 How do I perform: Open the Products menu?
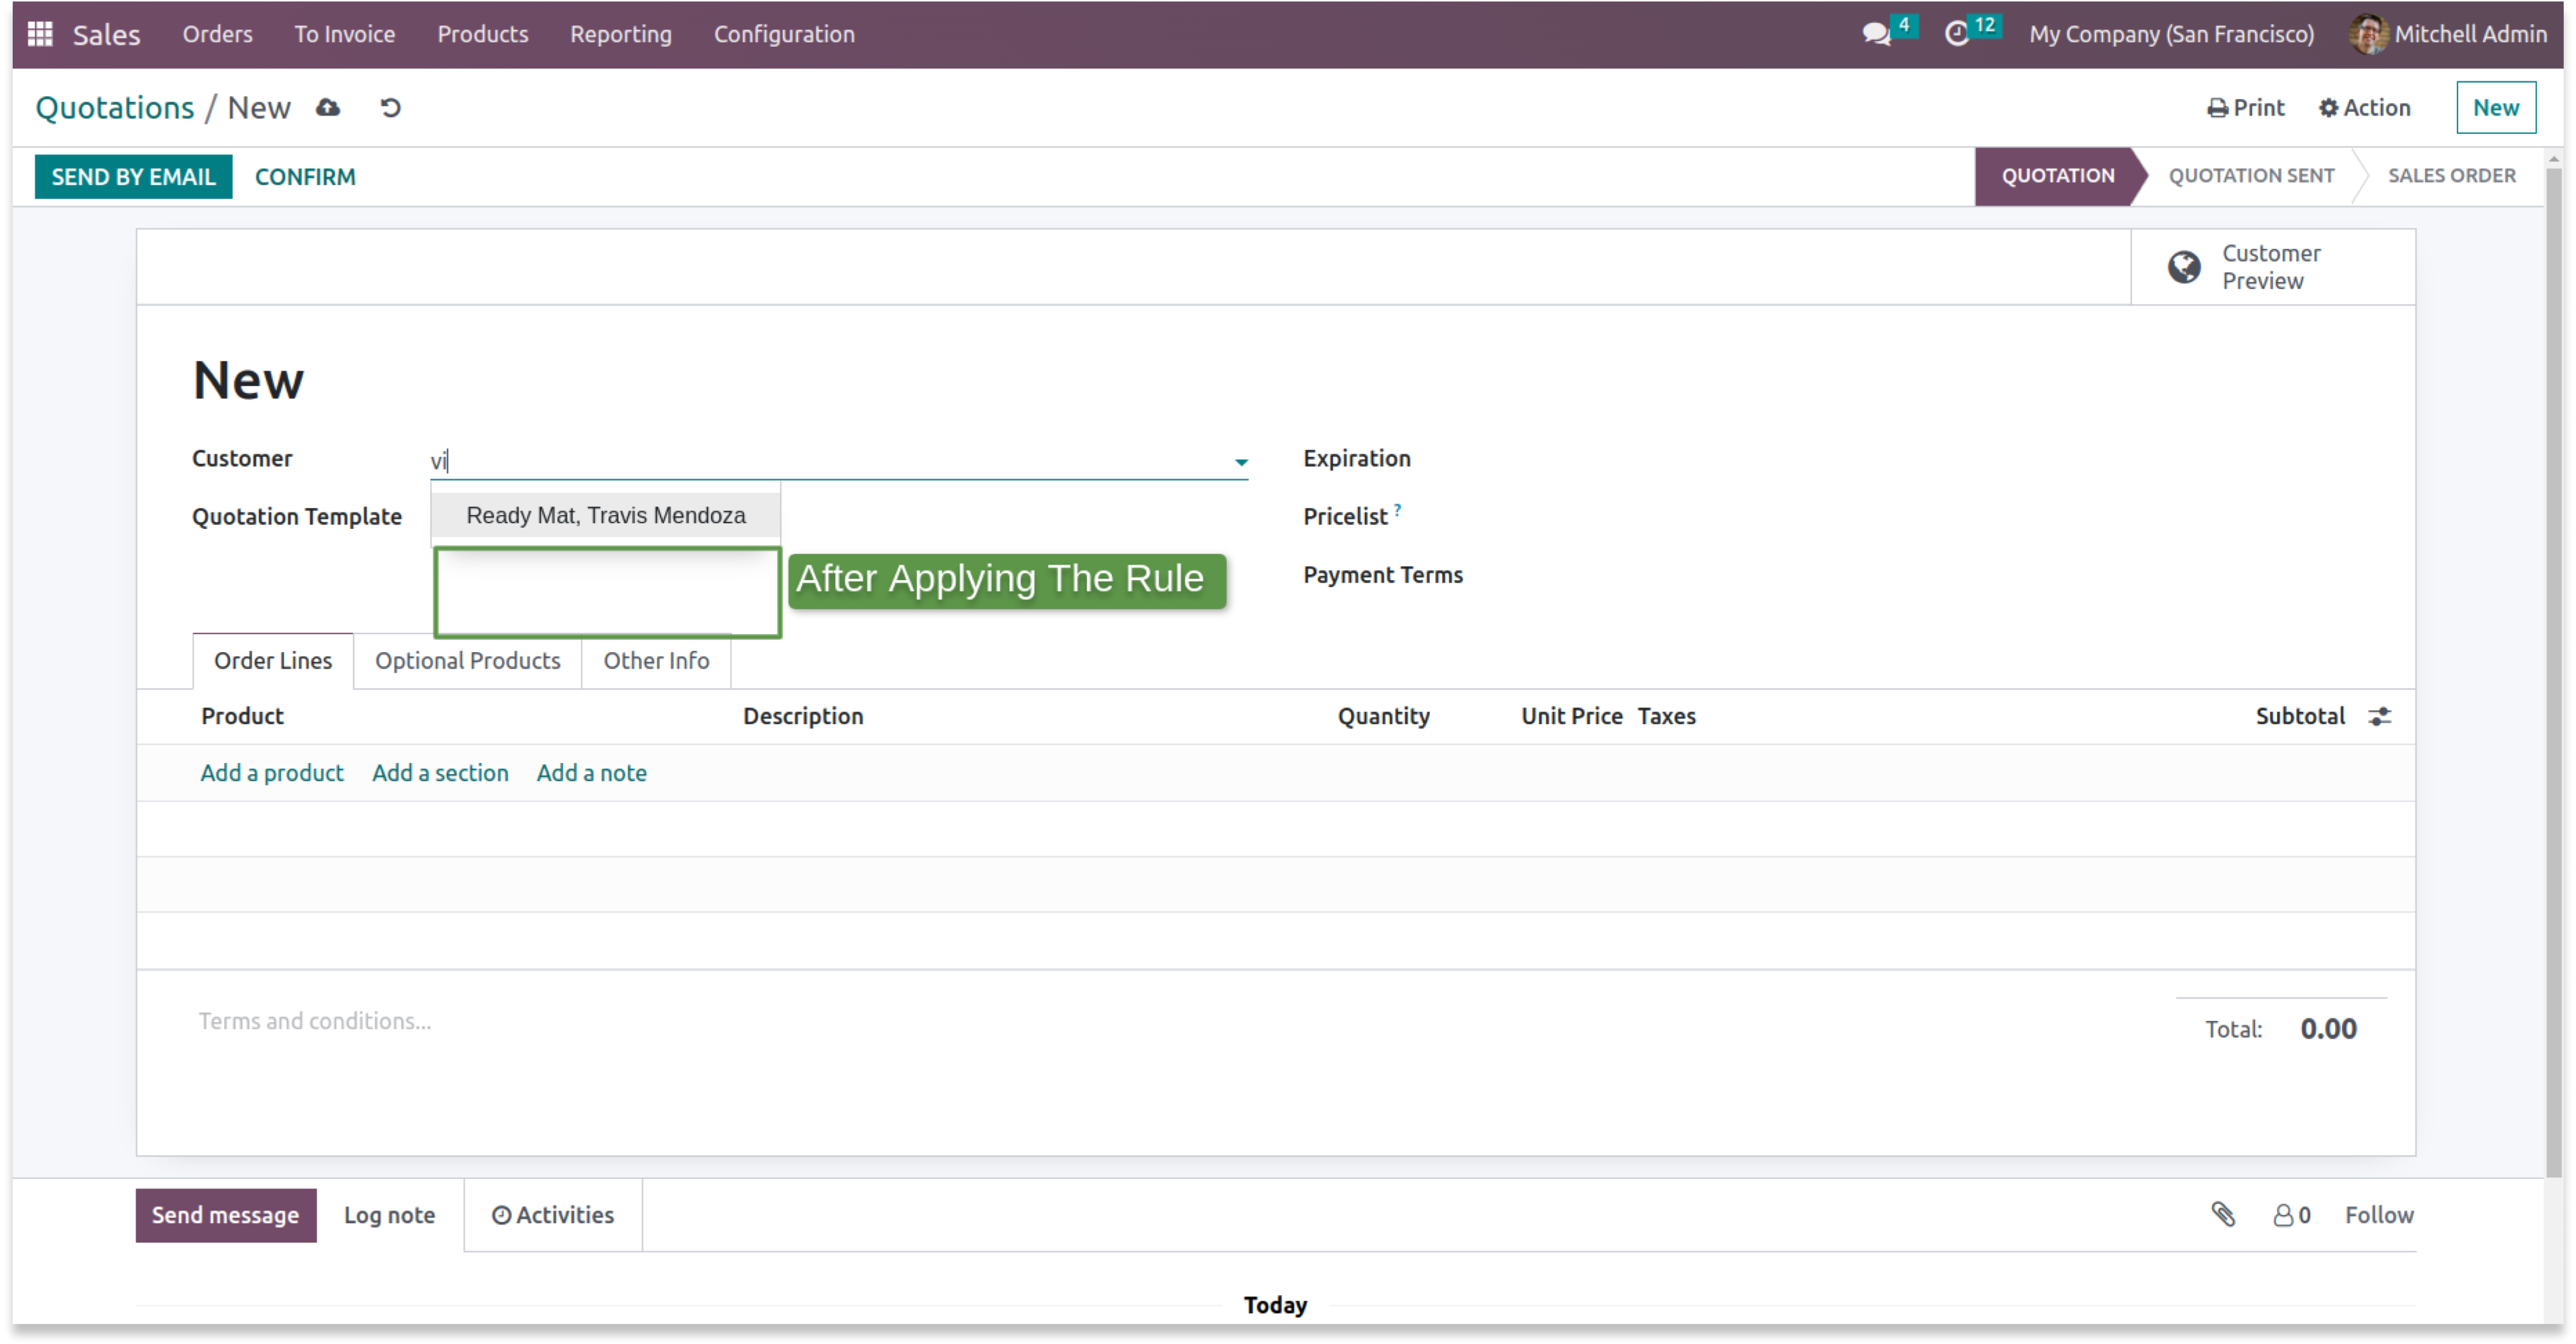click(x=482, y=34)
